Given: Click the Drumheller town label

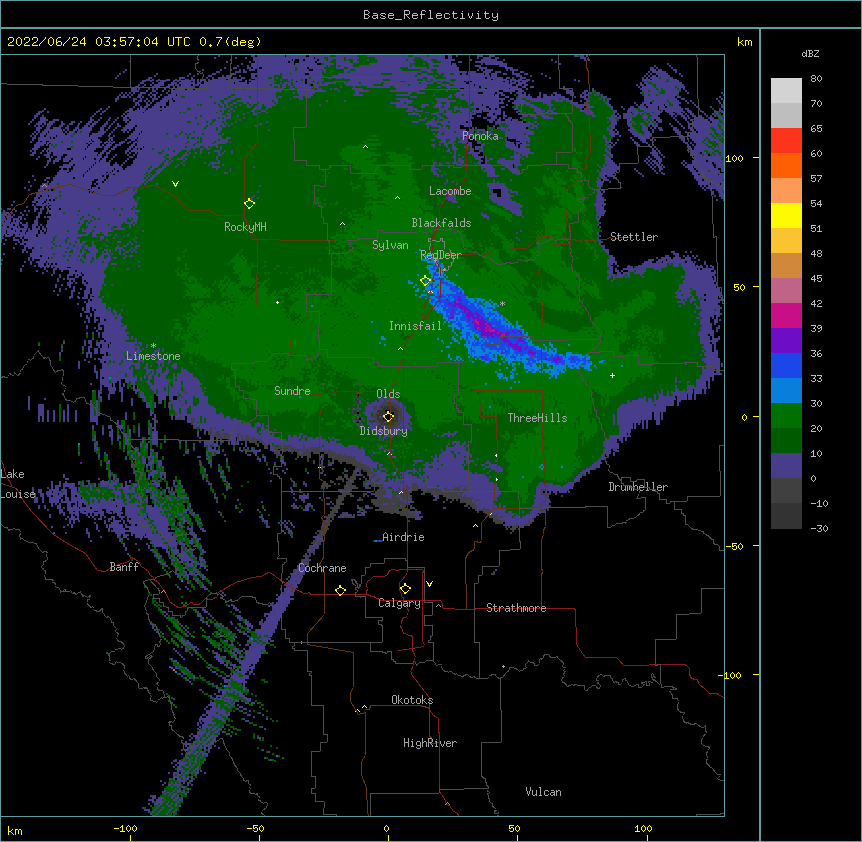Looking at the screenshot, I should 638,487.
